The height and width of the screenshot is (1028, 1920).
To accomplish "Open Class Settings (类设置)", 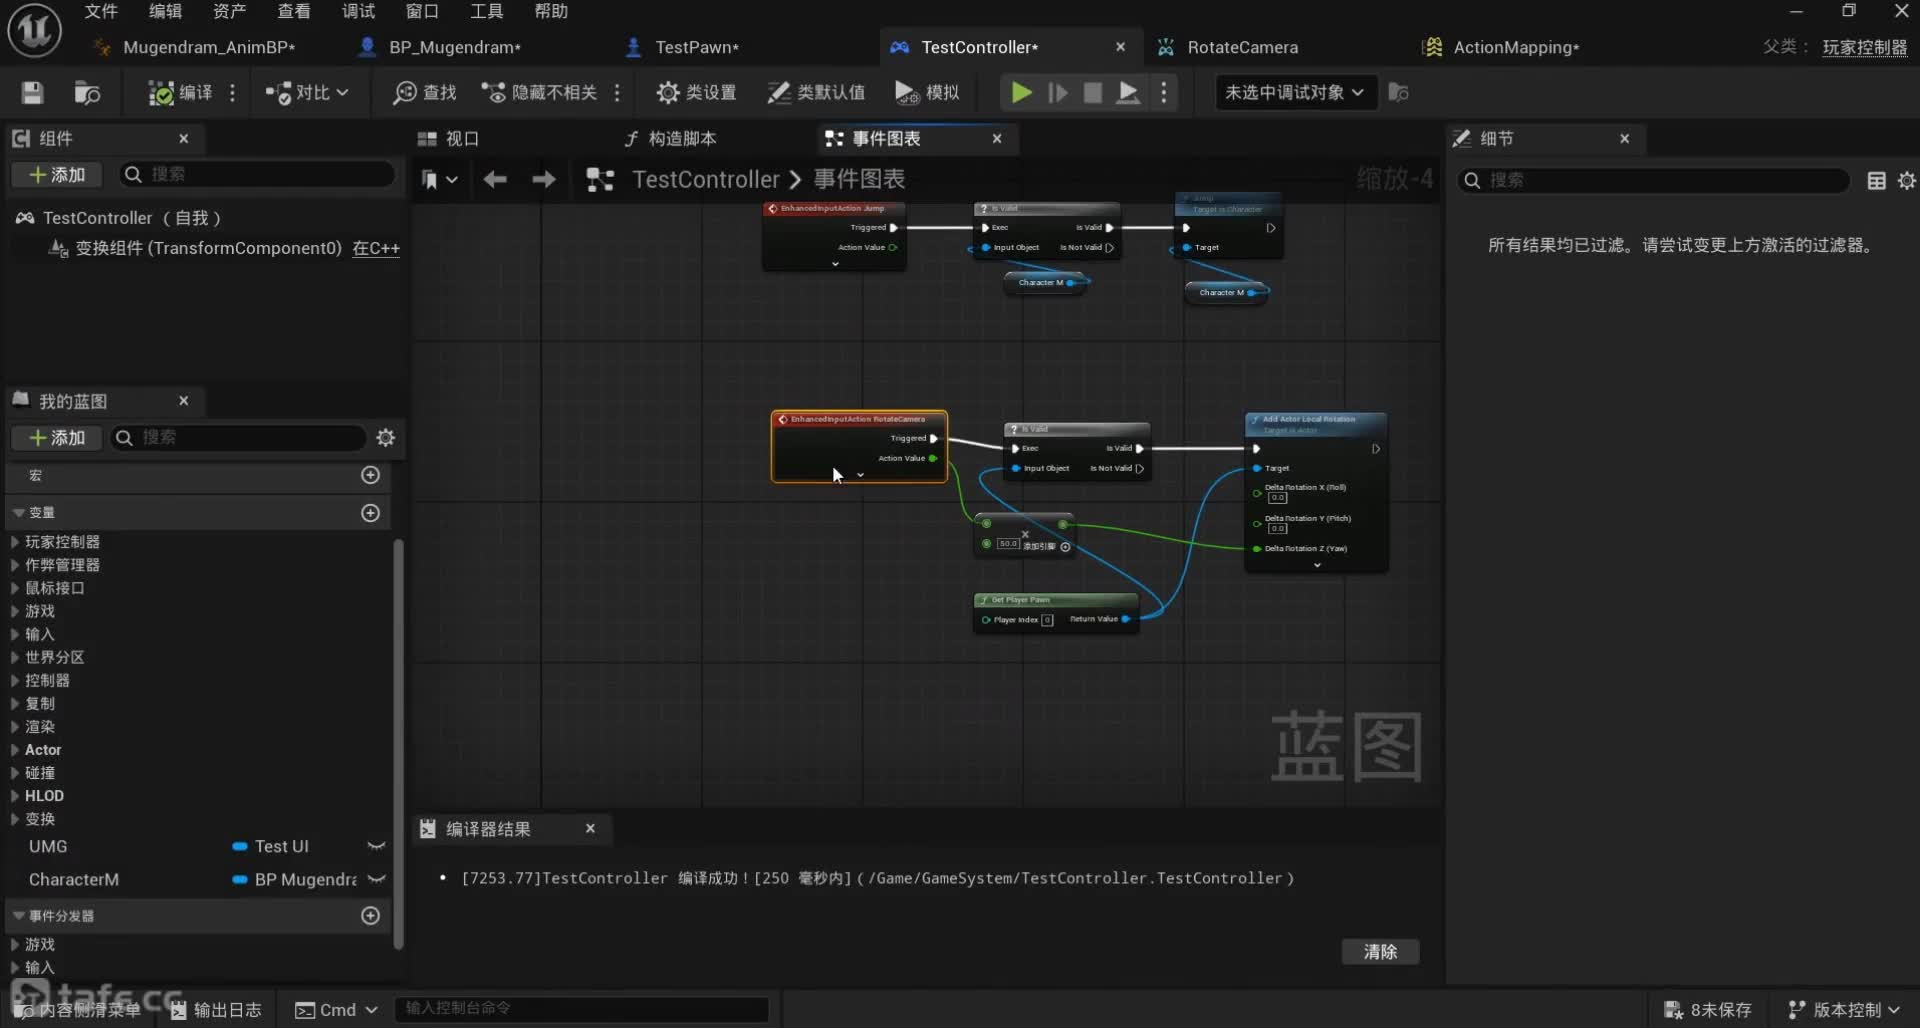I will (x=696, y=93).
